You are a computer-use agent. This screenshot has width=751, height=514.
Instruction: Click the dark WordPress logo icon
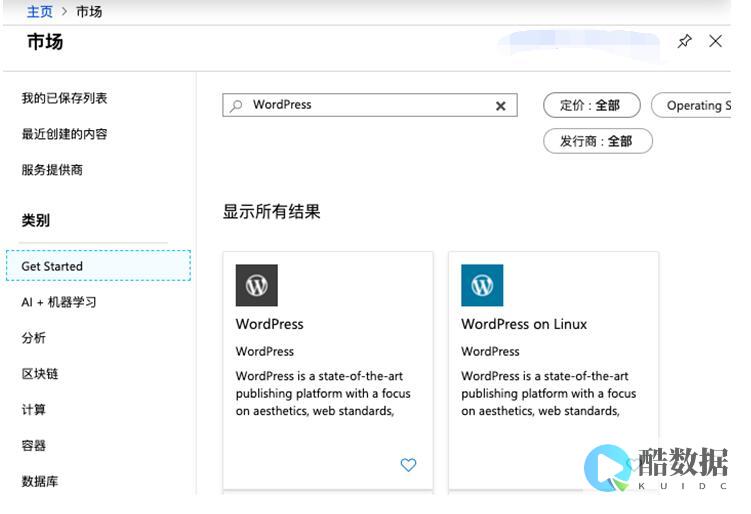click(256, 285)
